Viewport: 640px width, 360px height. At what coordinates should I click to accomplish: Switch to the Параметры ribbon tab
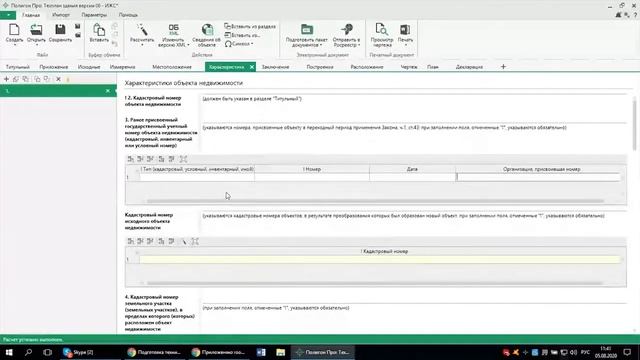tap(94, 15)
